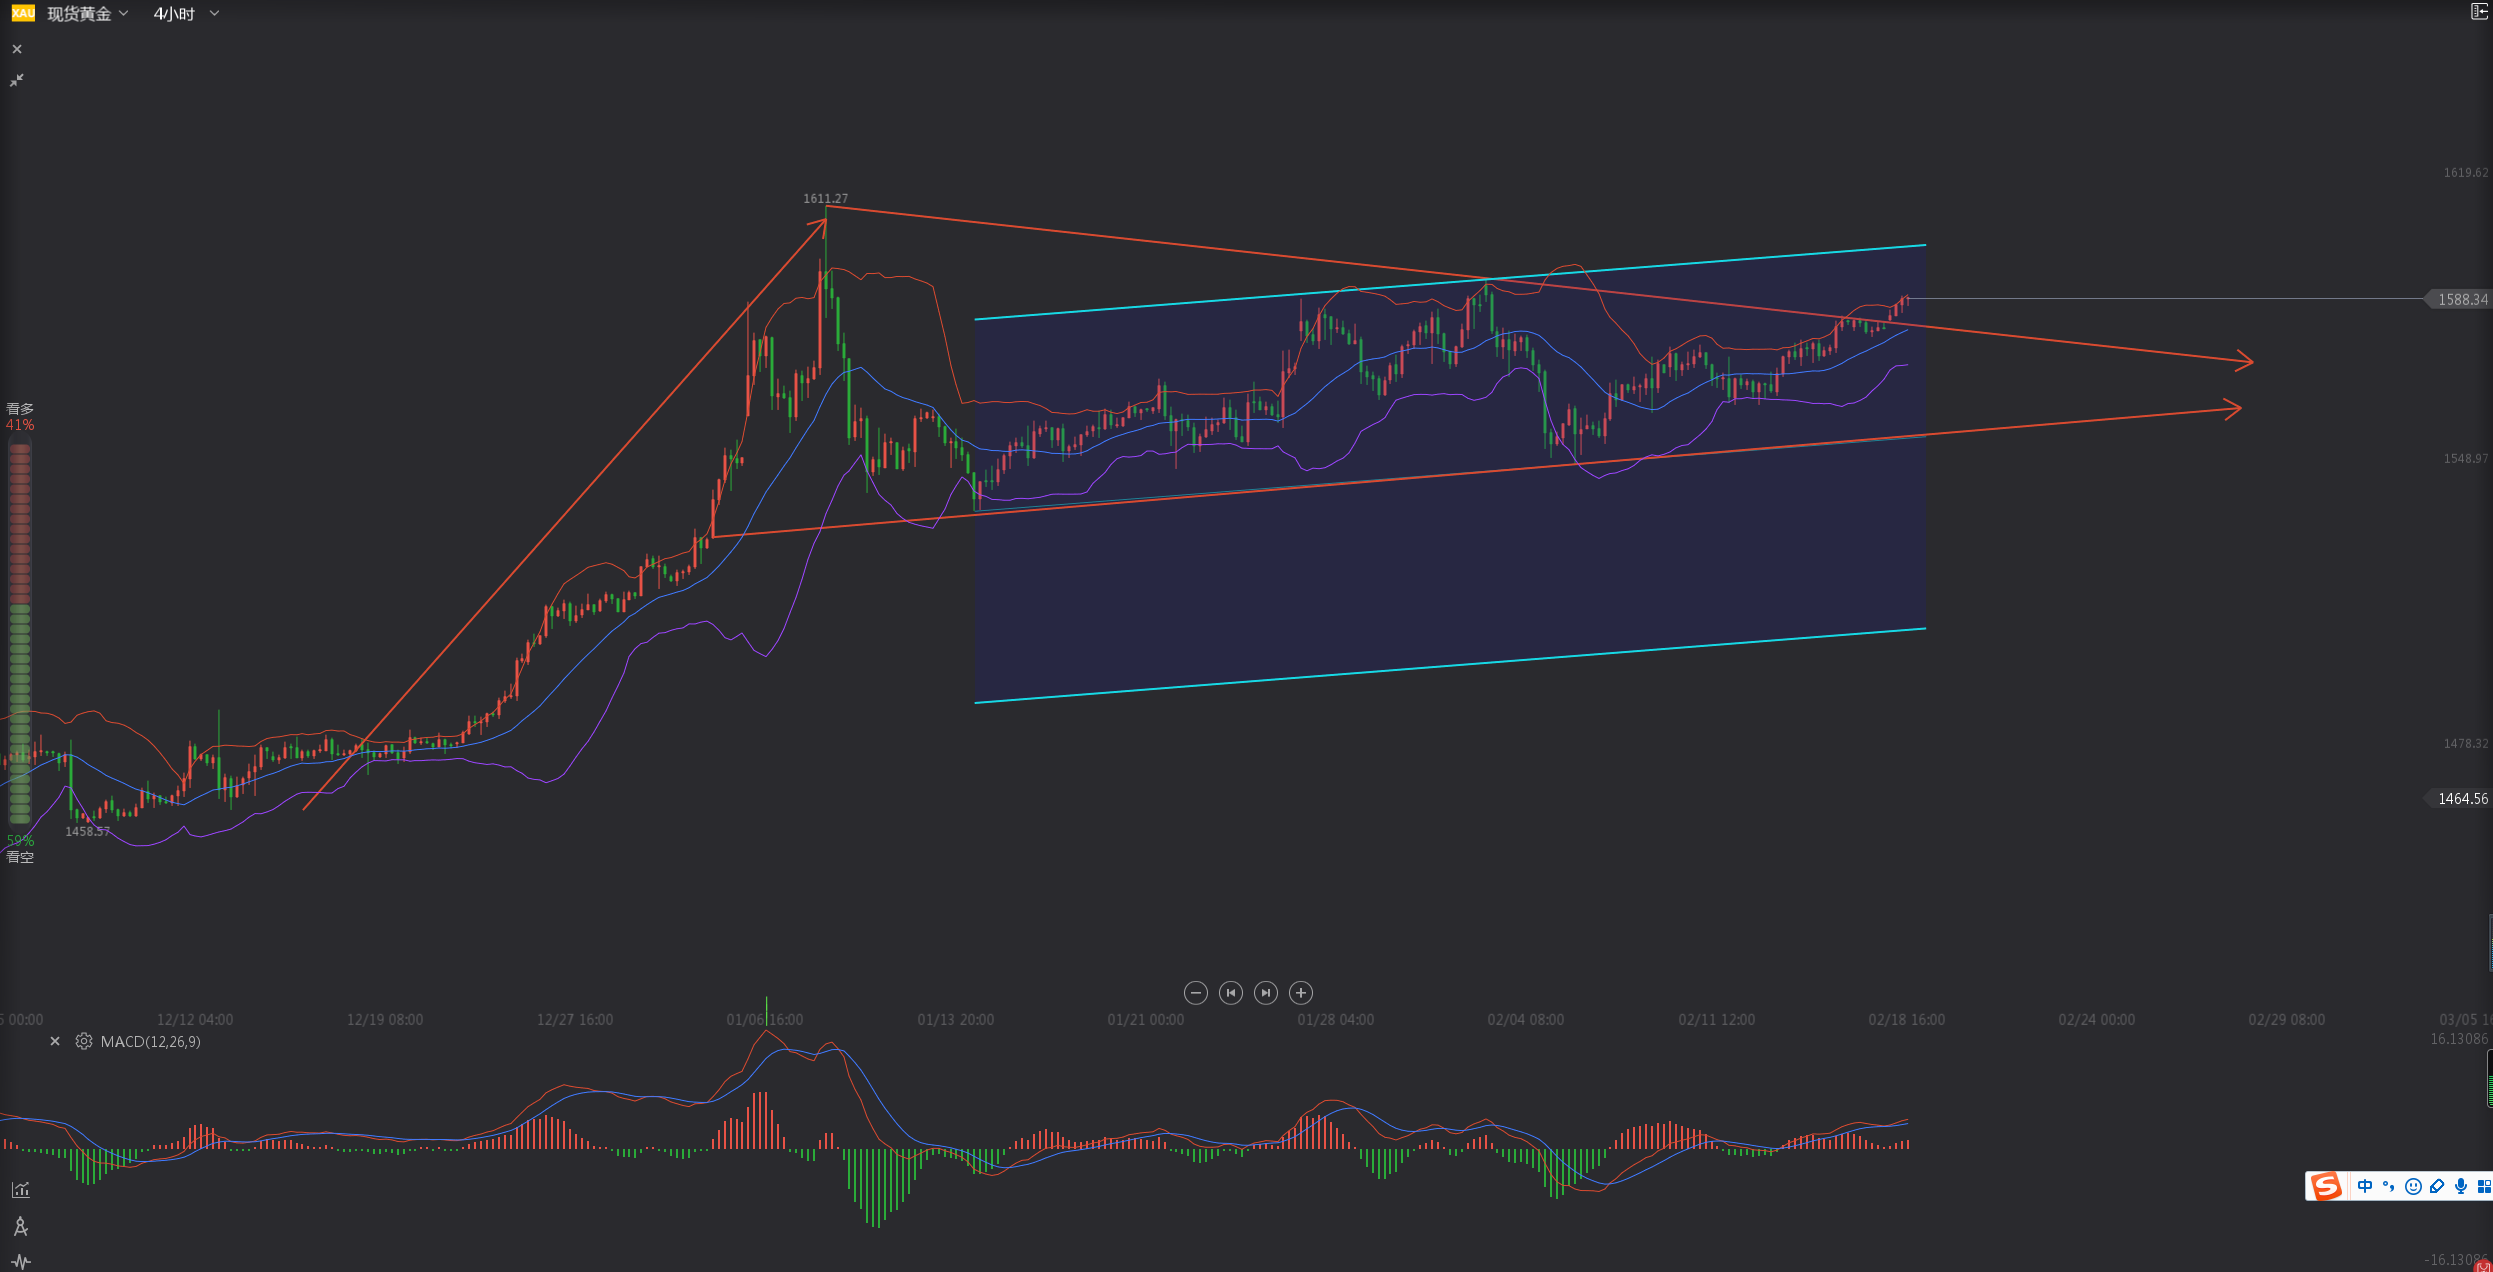Open MACD settings gear icon
The height and width of the screenshot is (1272, 2493).
[84, 1041]
